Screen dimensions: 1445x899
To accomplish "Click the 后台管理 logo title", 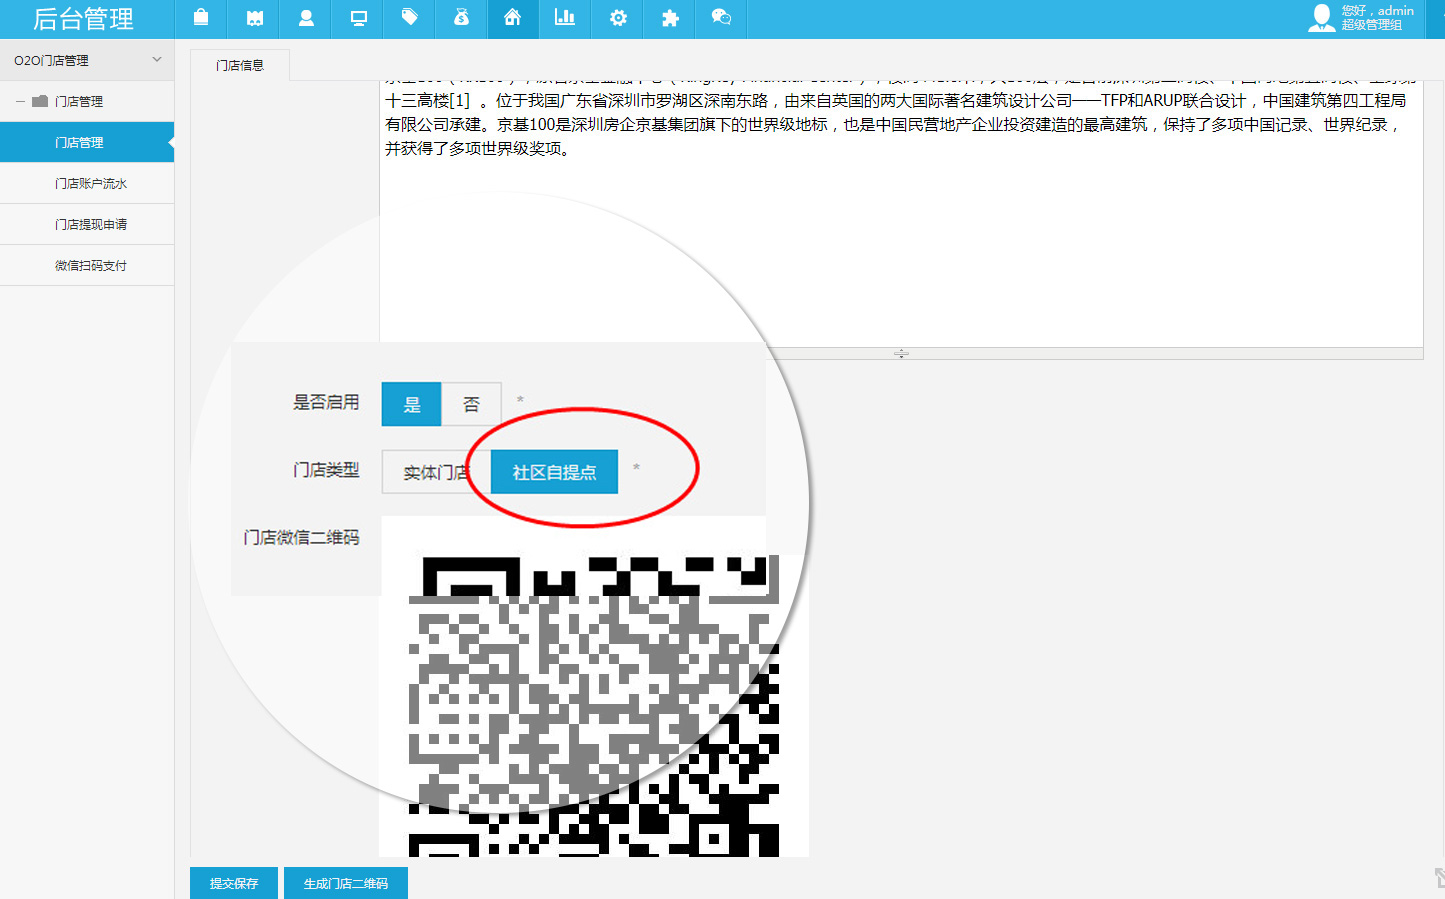I will (x=83, y=19).
